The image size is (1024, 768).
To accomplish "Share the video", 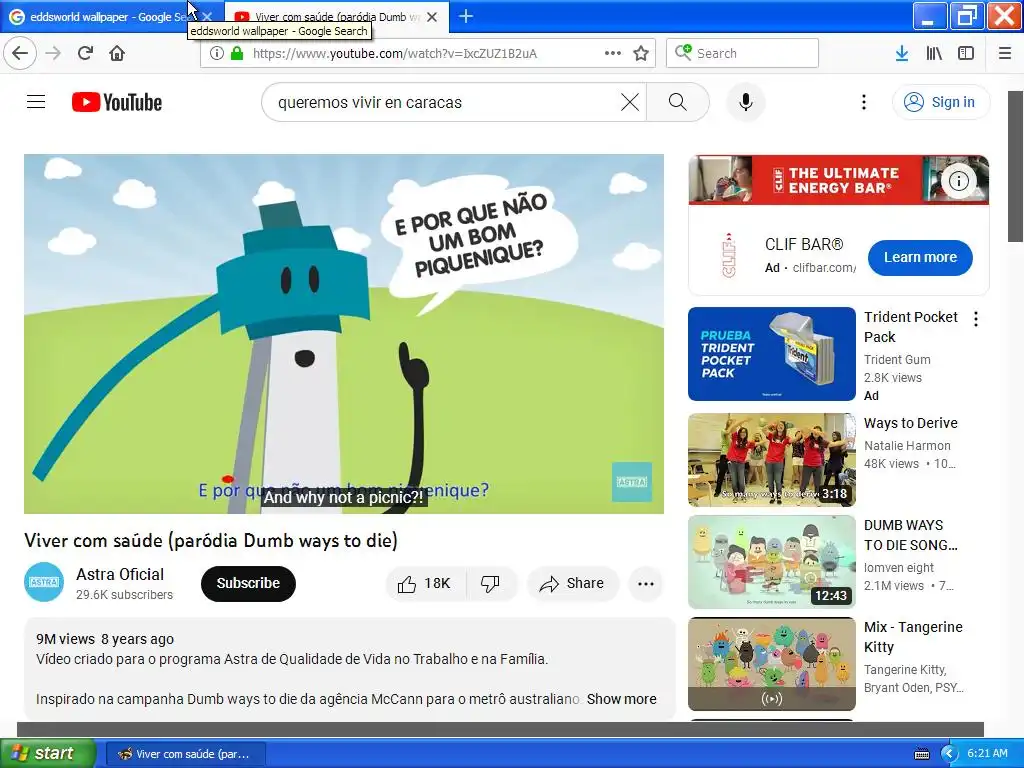I will pos(573,583).
